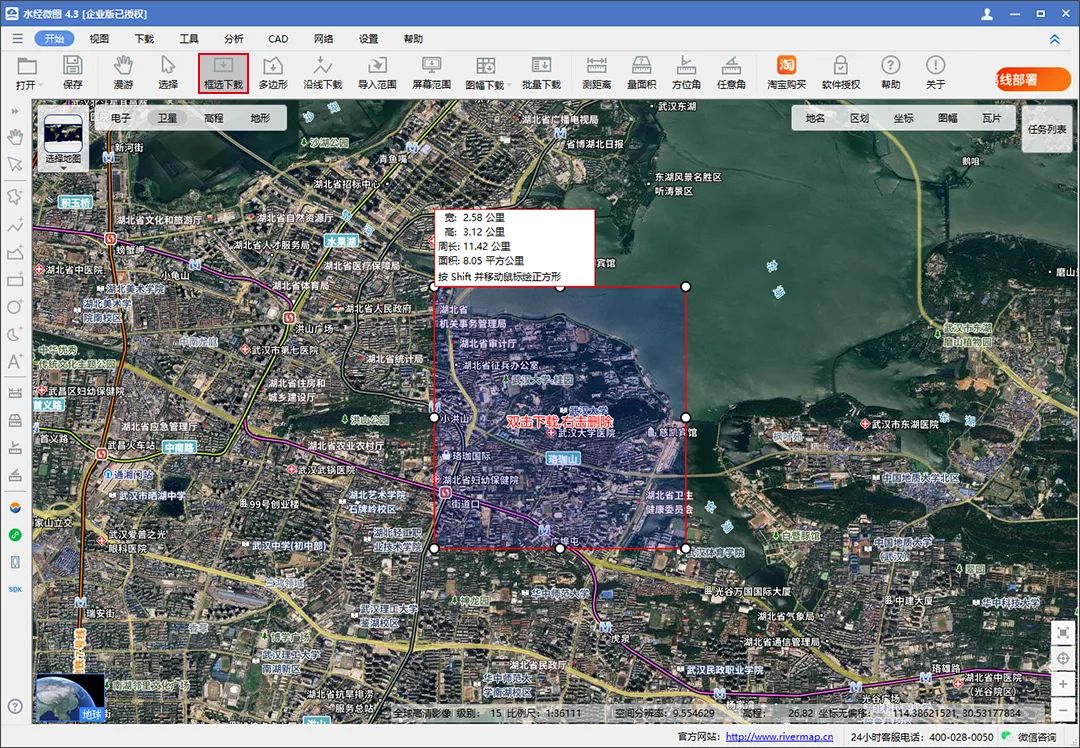
Task: Click the arrow select icon in left sidebar
Action: 15,164
